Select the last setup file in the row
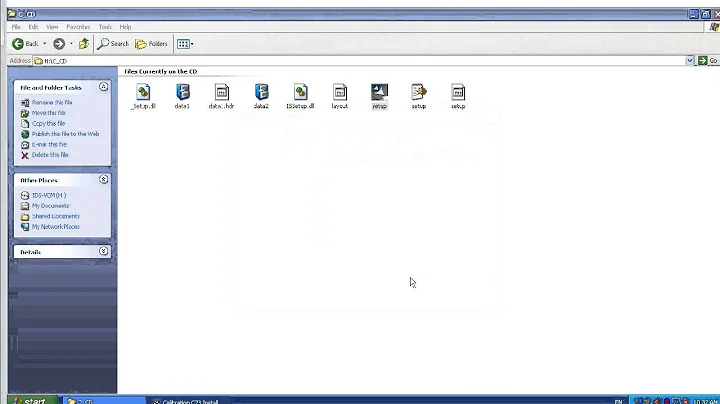Viewport: 720px width, 404px height. [x=458, y=92]
